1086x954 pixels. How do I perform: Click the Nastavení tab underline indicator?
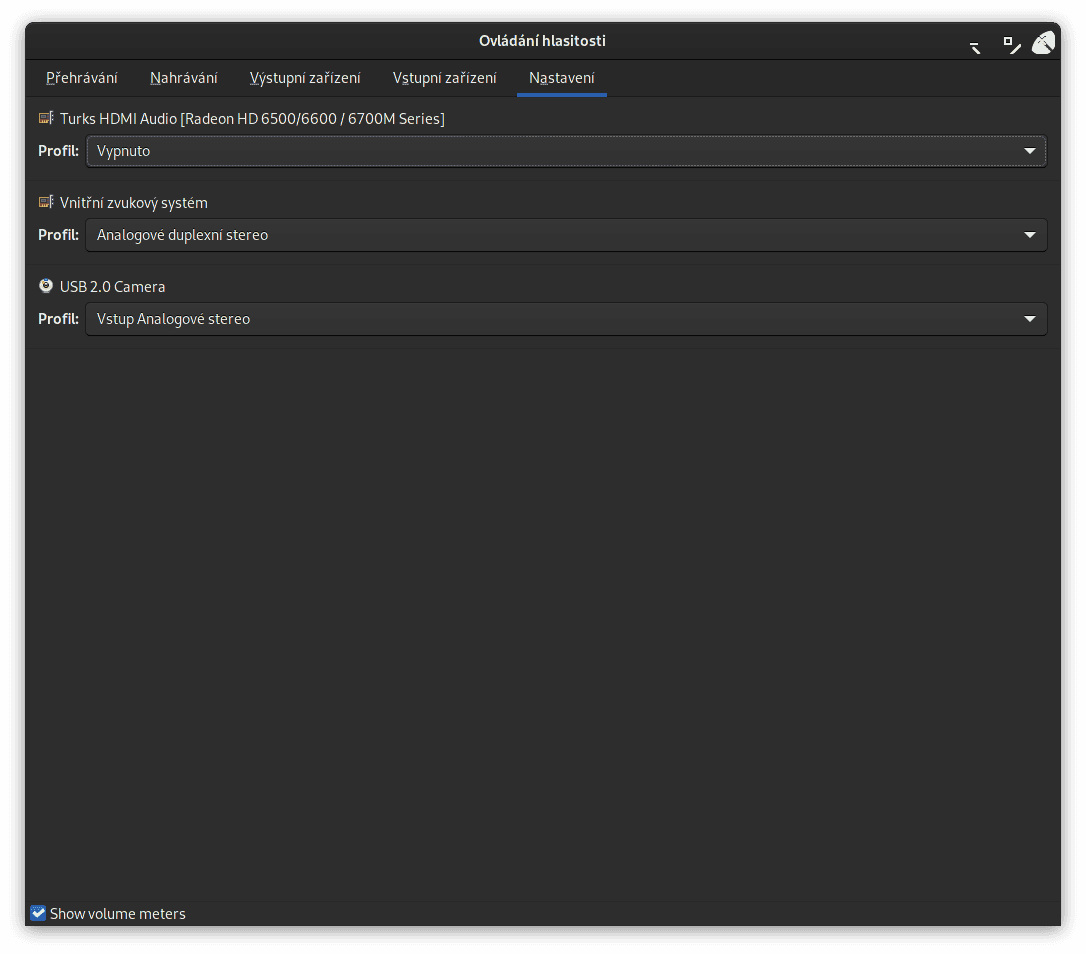[x=561, y=95]
